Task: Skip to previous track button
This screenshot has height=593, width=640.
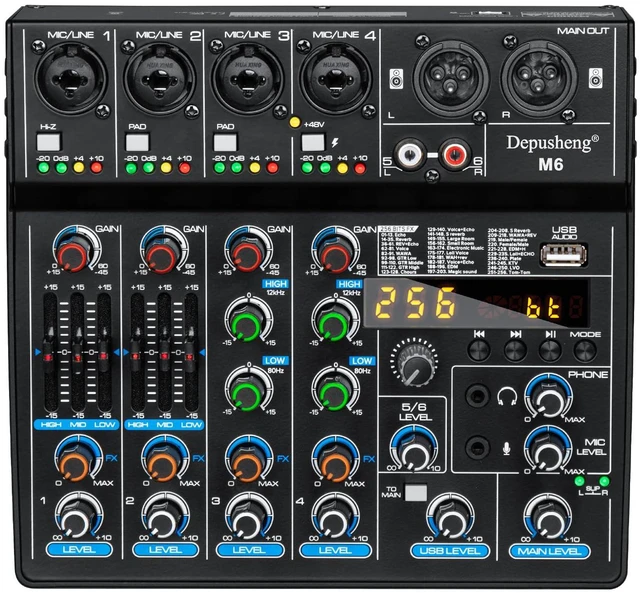Action: pos(479,350)
